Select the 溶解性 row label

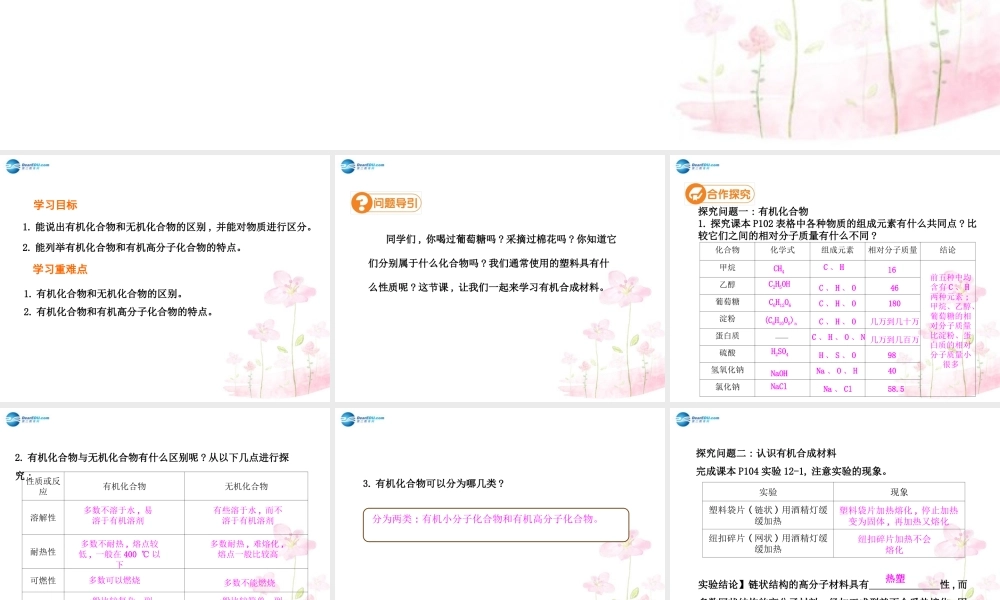(43, 518)
